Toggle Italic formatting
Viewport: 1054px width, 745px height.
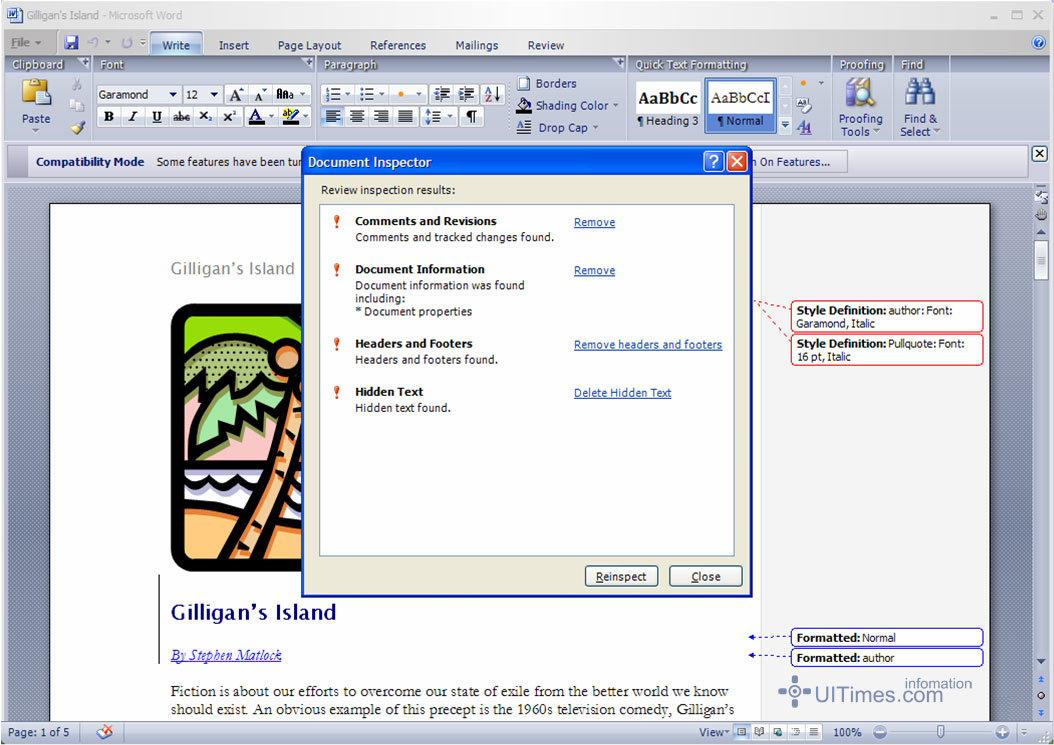(132, 117)
